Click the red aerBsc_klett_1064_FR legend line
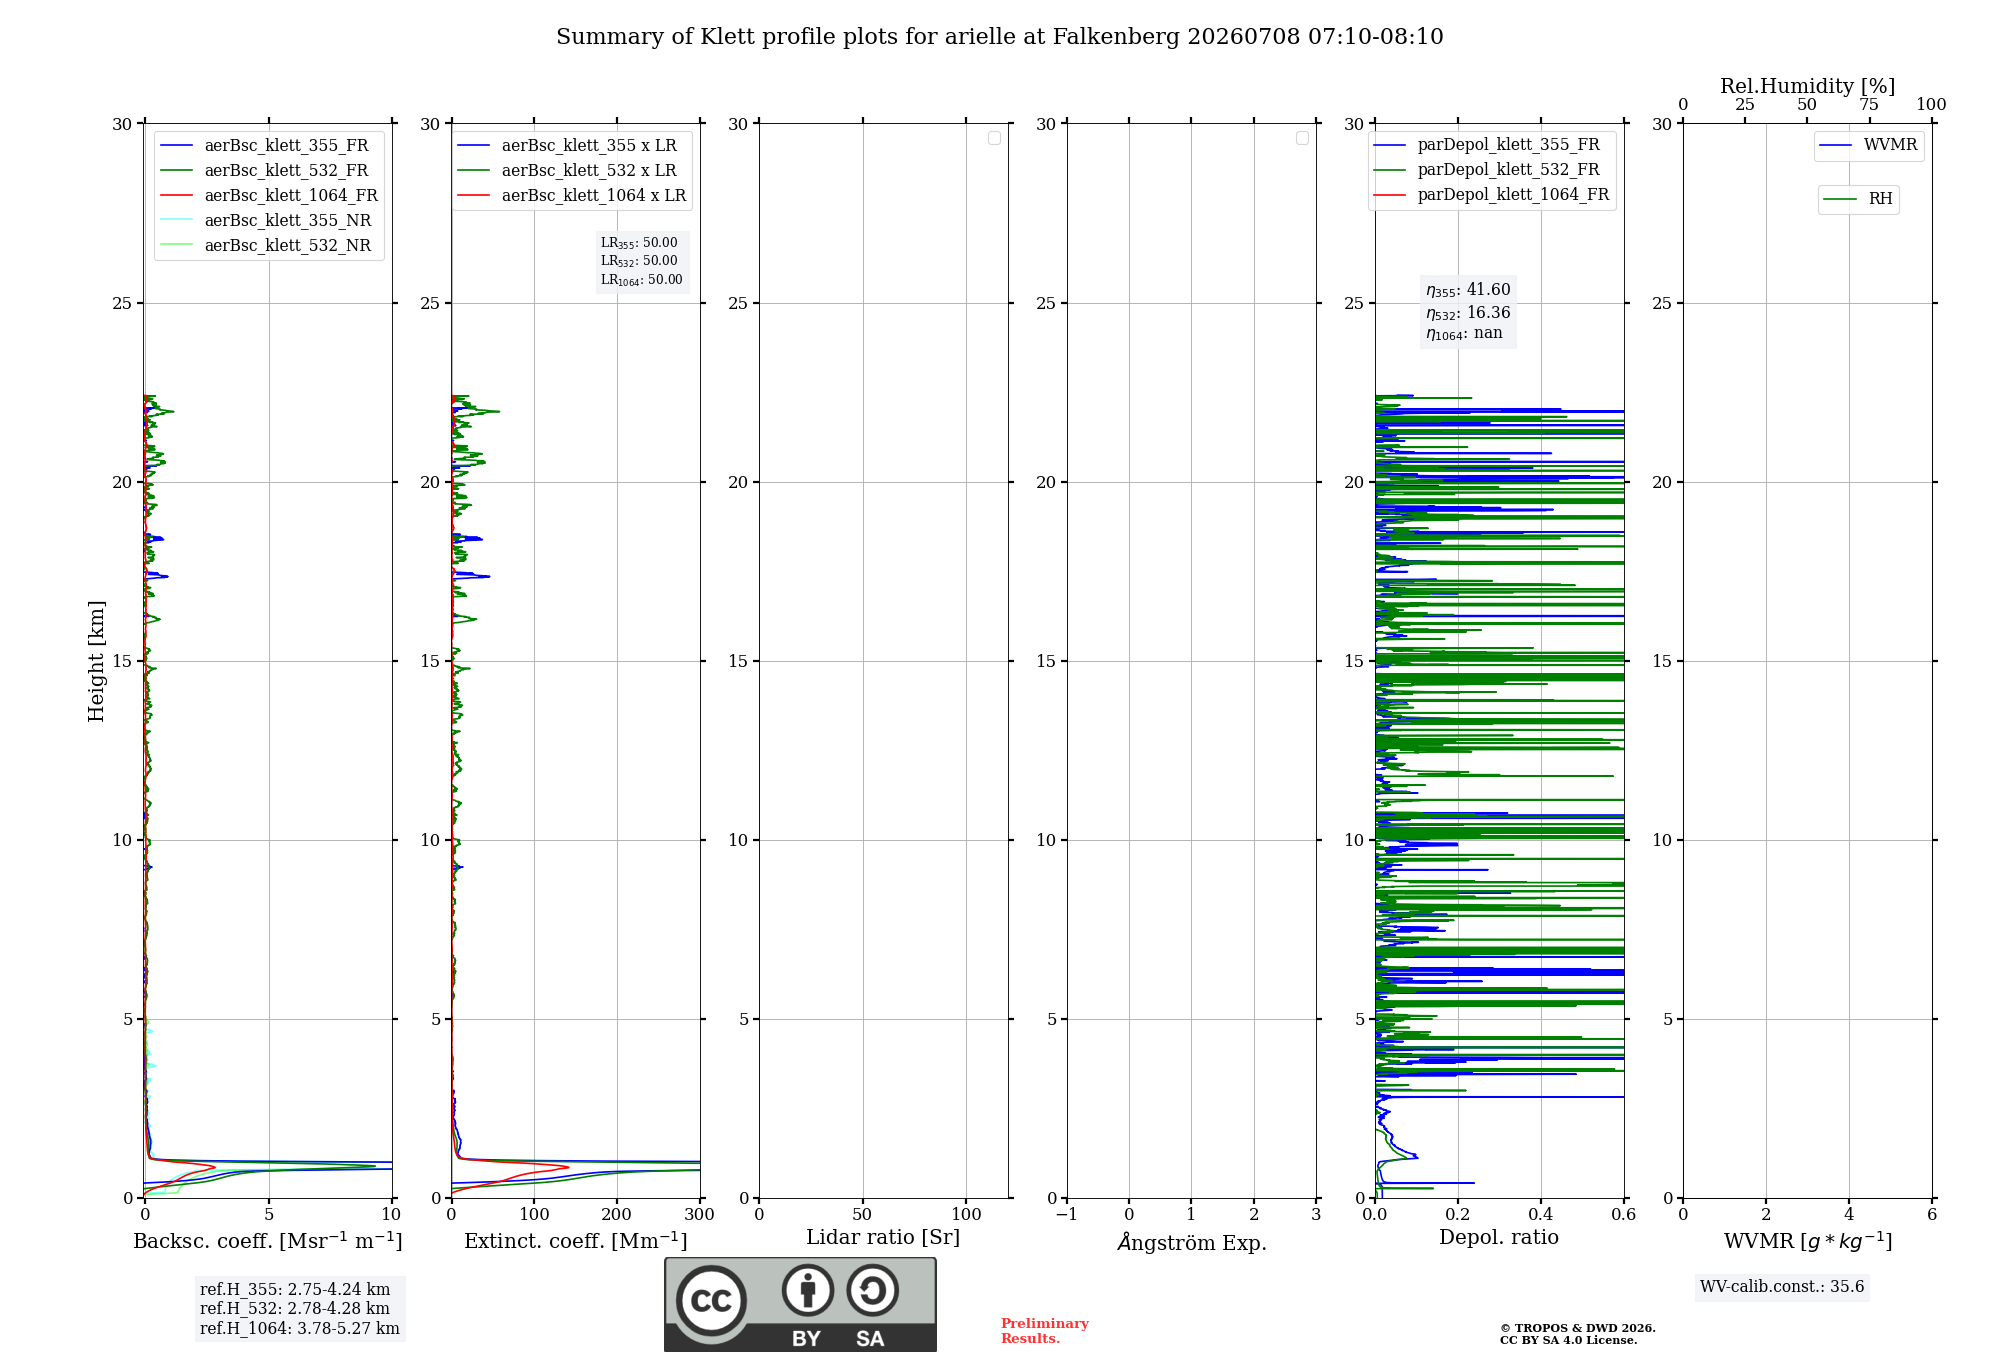This screenshot has width=2000, height=1360. 176,196
